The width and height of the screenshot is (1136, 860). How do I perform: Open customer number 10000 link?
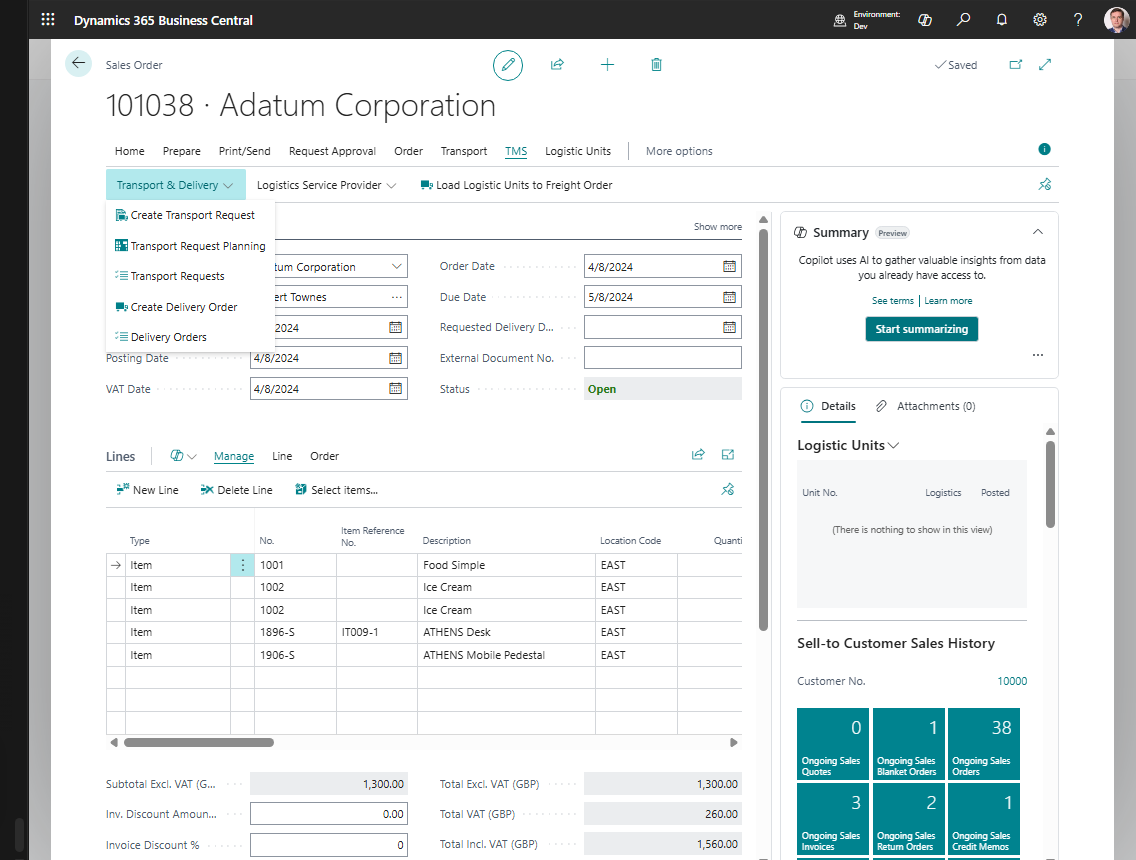pos(1012,681)
